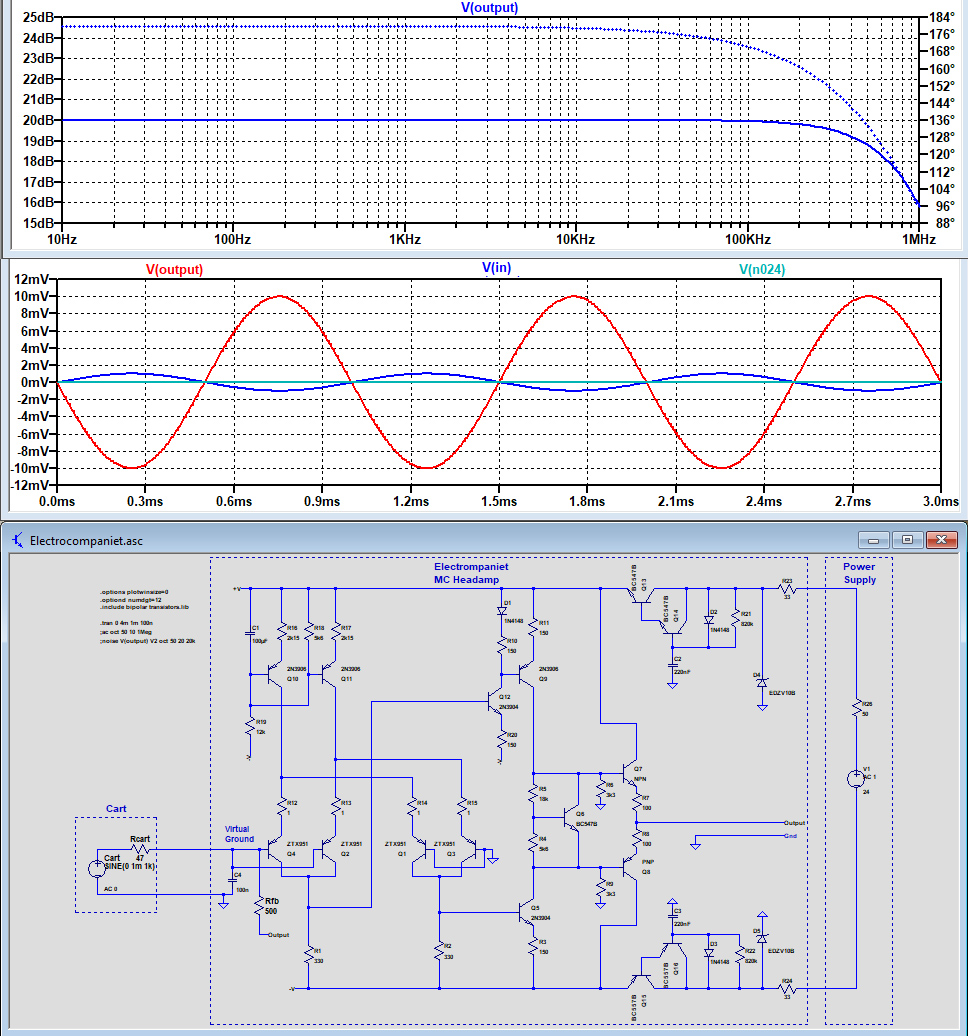
Task: Select transistor Q3 ZTX951
Action: [x=468, y=850]
